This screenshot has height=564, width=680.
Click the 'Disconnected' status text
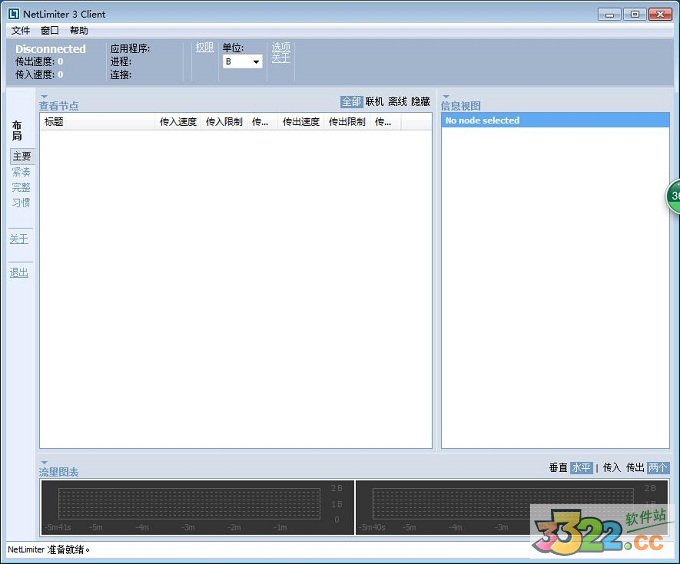[x=50, y=49]
